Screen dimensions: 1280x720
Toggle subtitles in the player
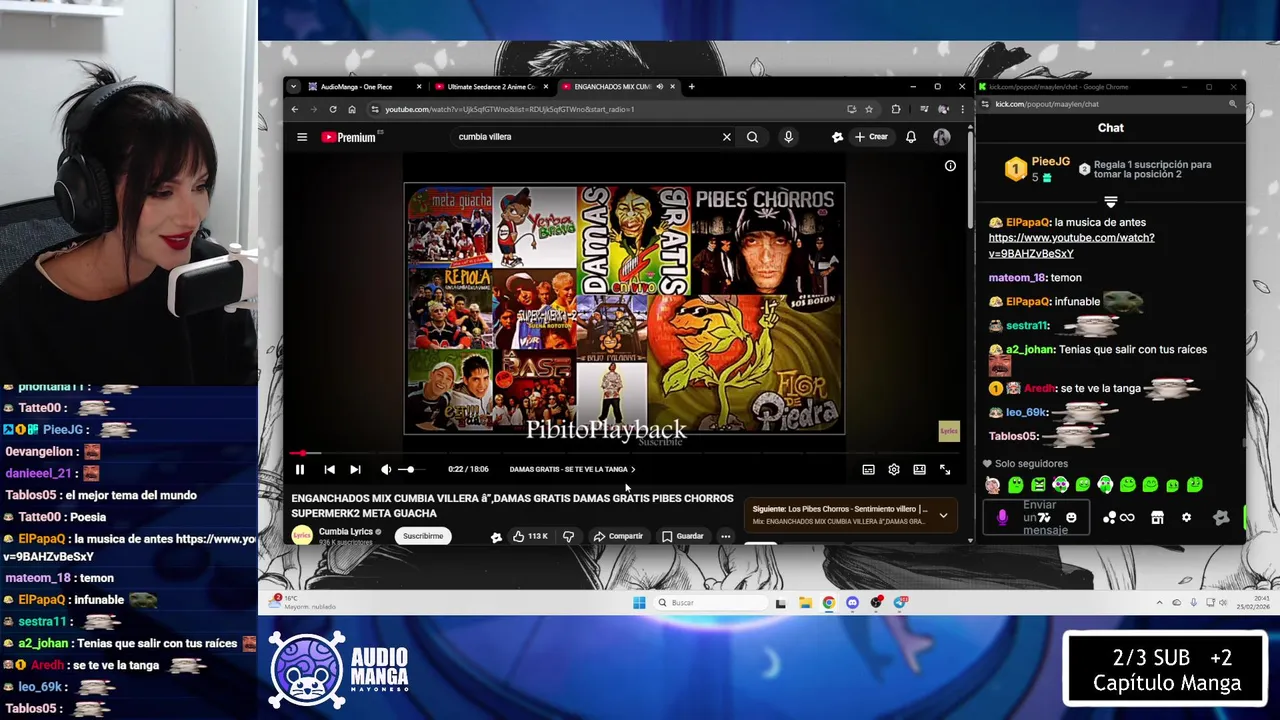click(x=868, y=469)
